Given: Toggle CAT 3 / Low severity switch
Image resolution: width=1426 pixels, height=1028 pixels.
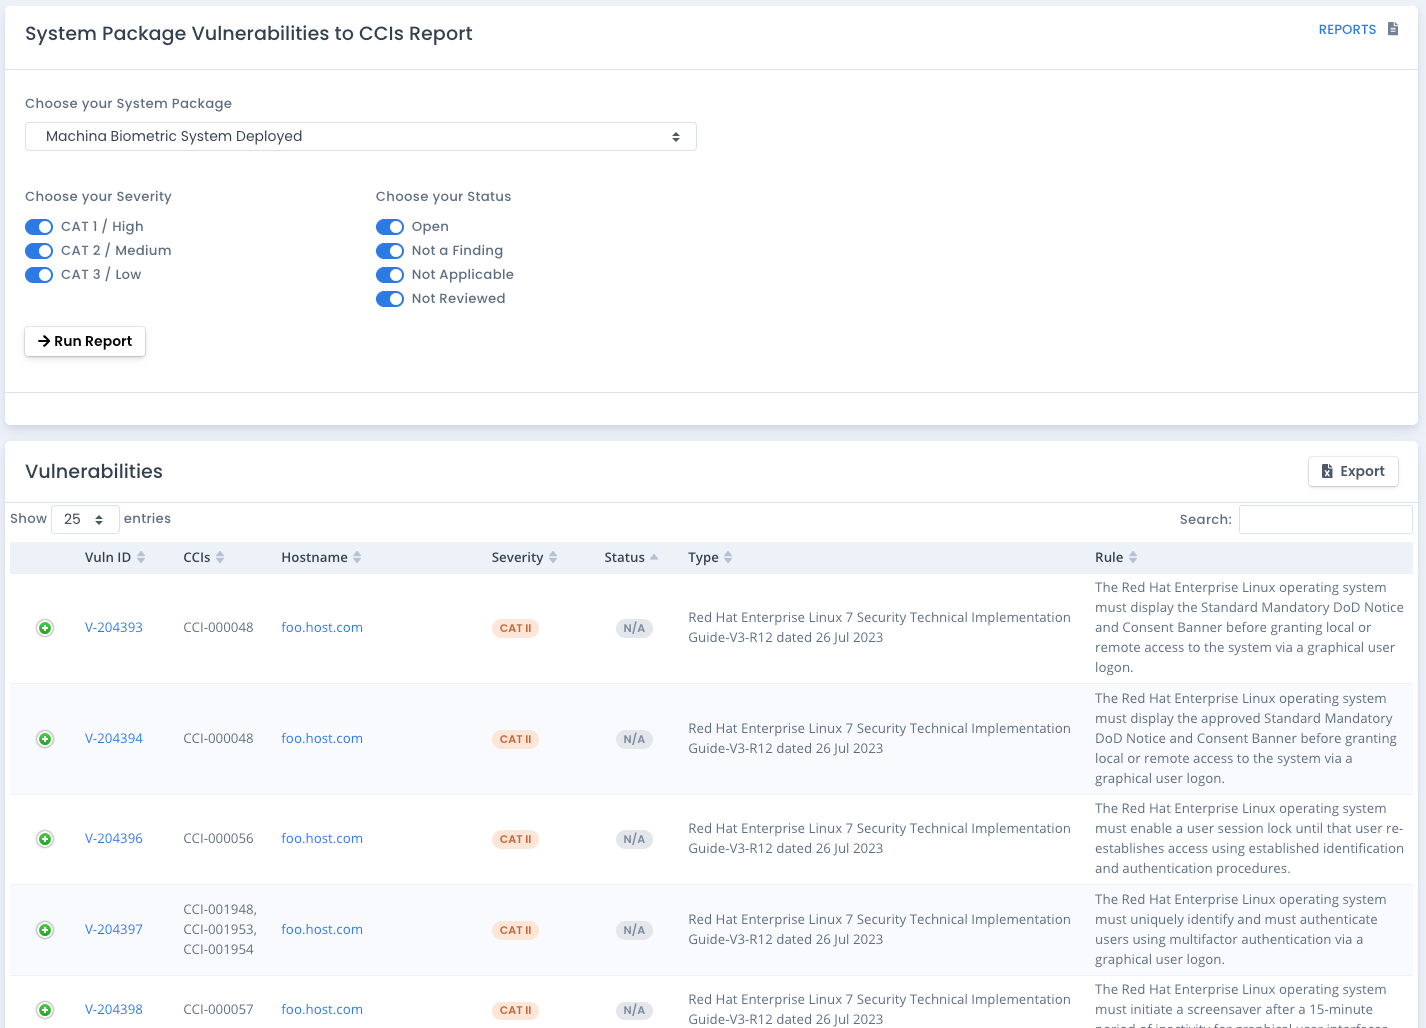Looking at the screenshot, I should tap(39, 275).
